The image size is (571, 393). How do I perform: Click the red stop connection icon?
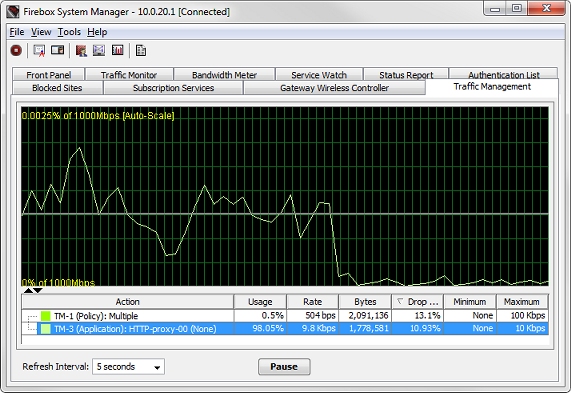click(16, 50)
